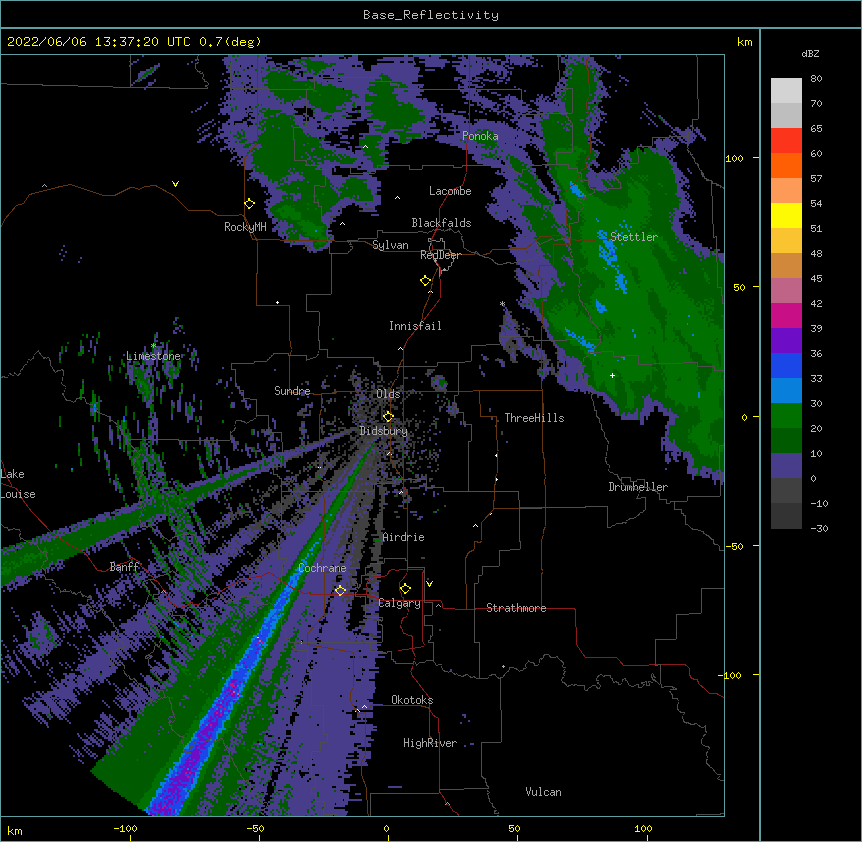862x842 pixels.
Task: Select the yellow station marker below Cochrane
Action: click(340, 590)
